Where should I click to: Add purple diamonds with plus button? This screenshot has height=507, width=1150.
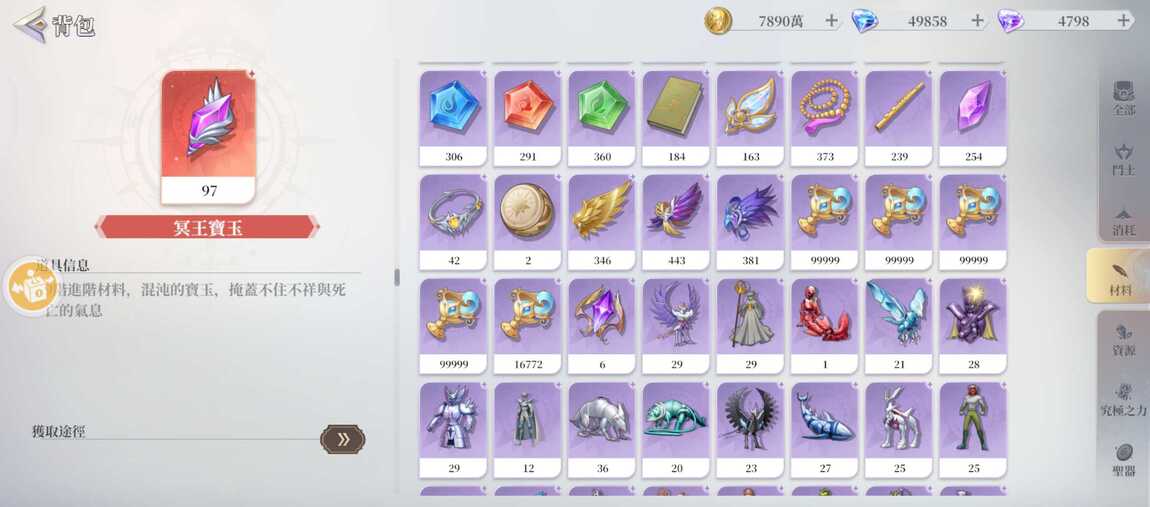coord(1123,21)
